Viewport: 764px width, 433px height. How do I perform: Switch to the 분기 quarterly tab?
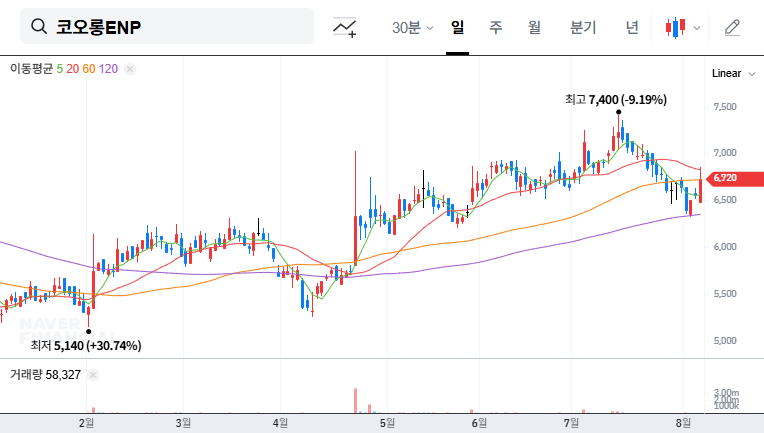[x=583, y=28]
